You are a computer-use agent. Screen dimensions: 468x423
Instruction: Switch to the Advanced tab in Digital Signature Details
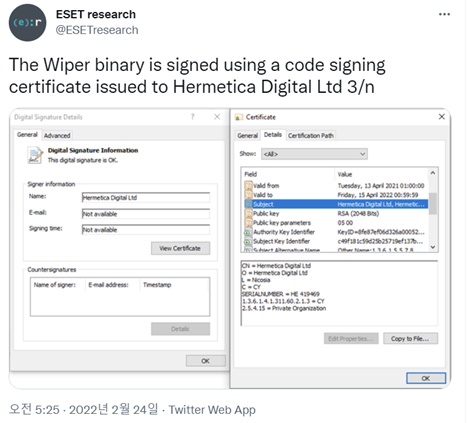pos(57,135)
